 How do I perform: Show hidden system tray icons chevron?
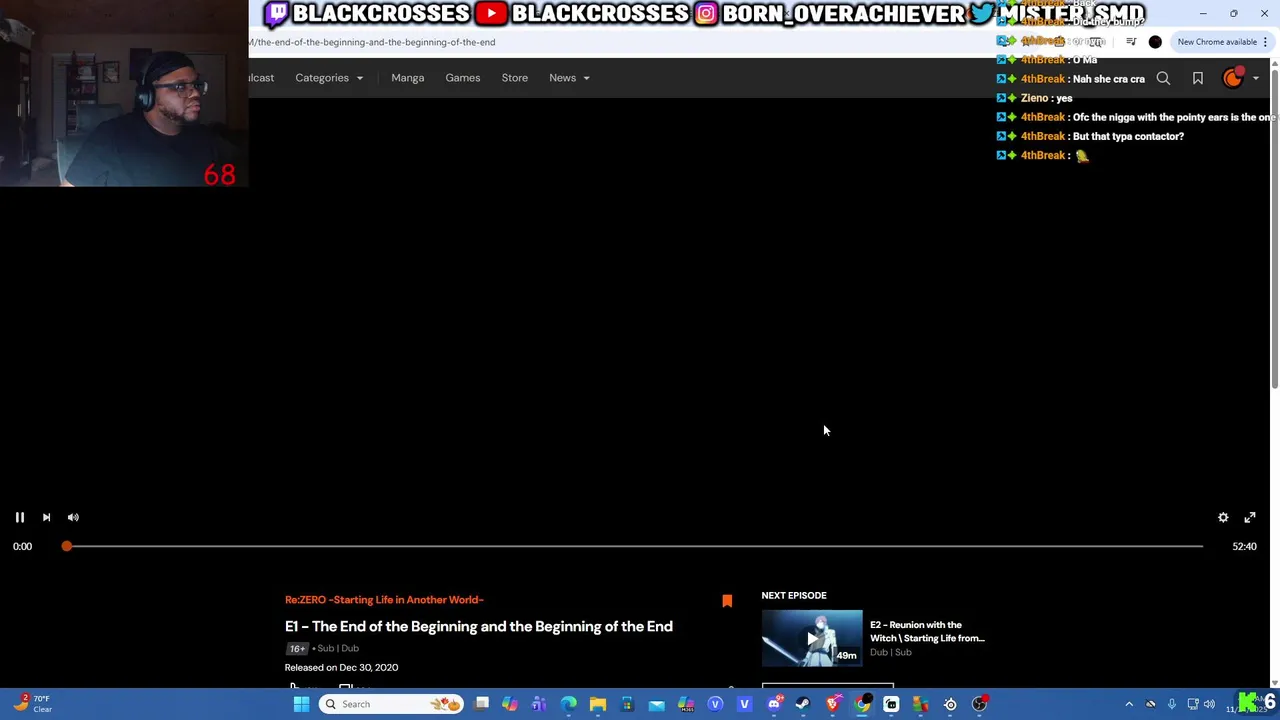pyautogui.click(x=1129, y=704)
